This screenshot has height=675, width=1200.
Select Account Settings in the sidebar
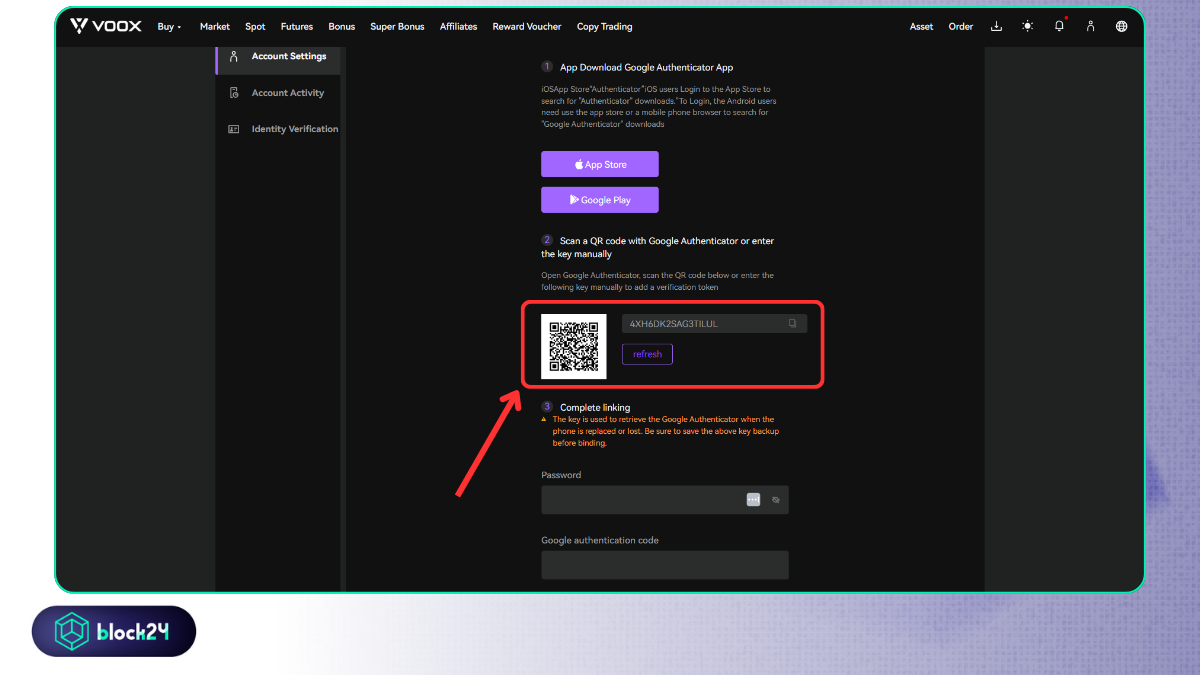click(x=278, y=56)
